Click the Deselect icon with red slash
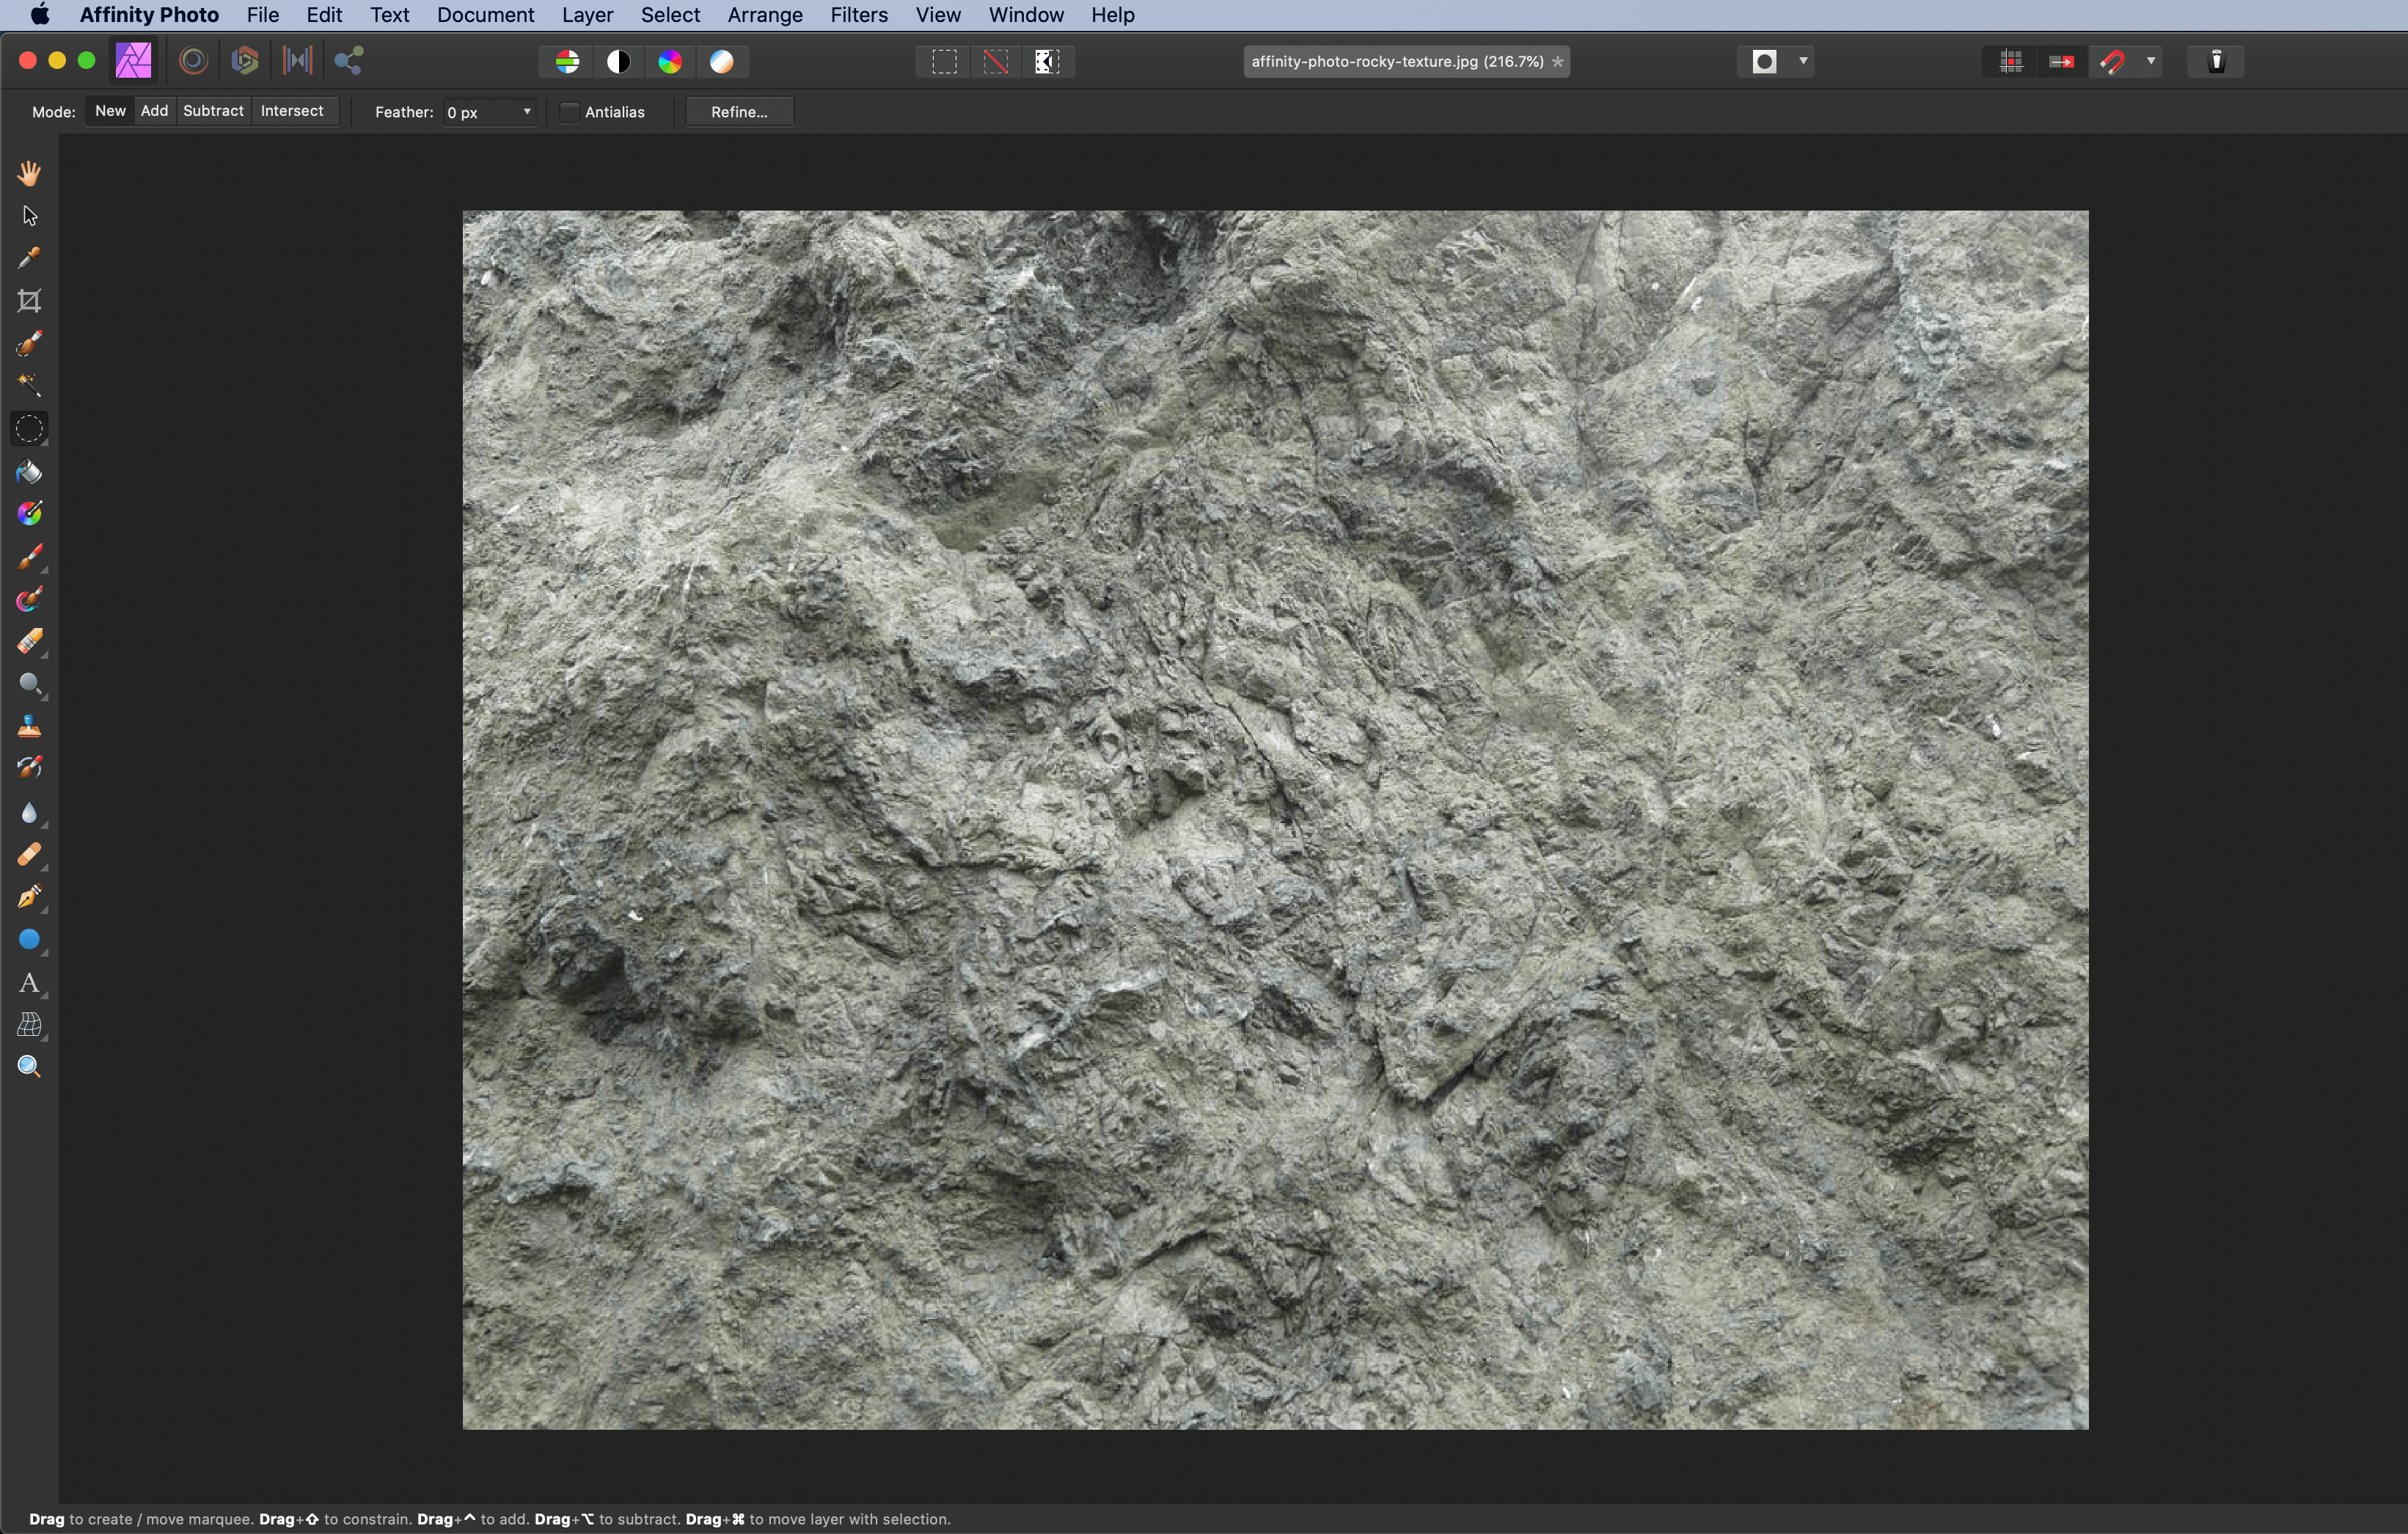The width and height of the screenshot is (2408, 1534). tap(995, 62)
